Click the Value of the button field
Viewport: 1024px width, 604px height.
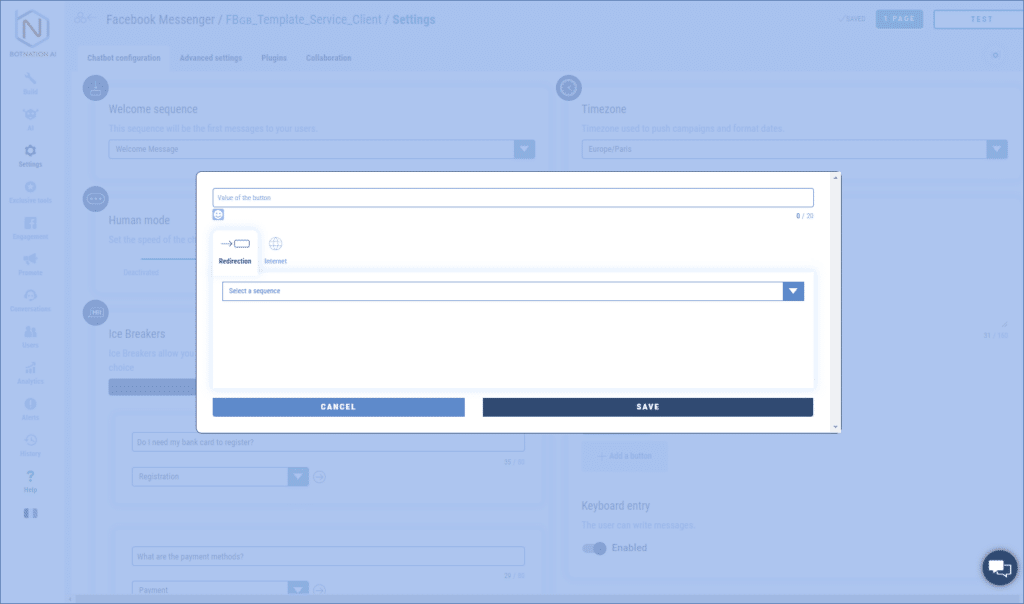tap(512, 198)
